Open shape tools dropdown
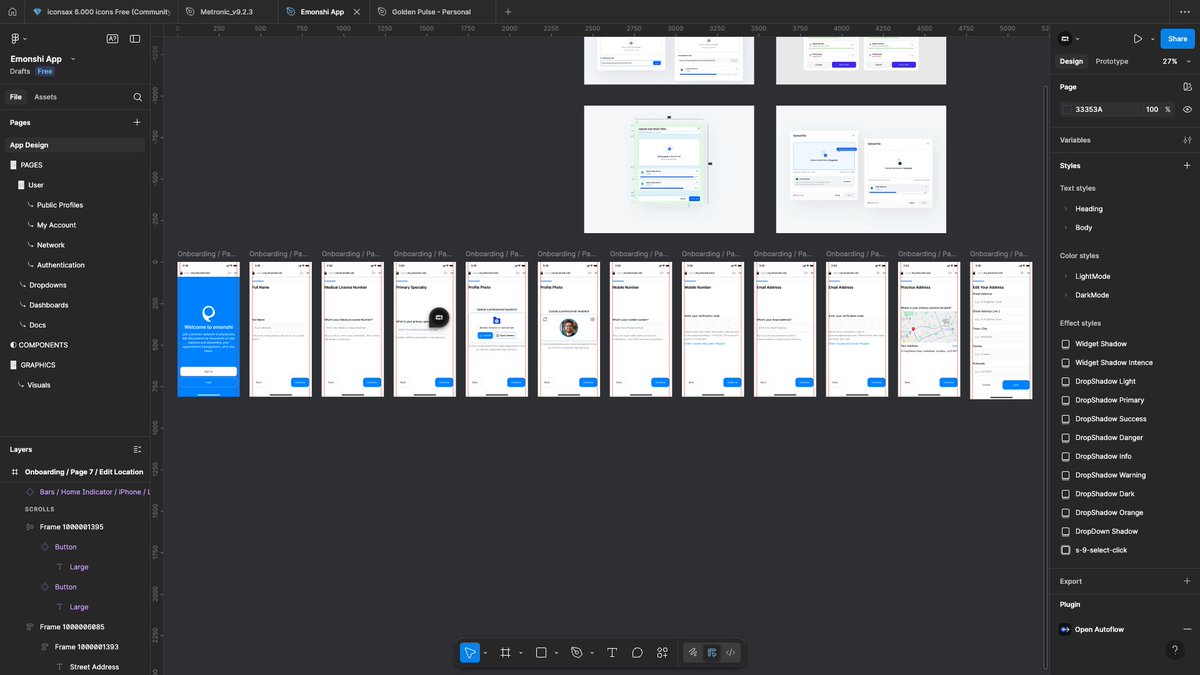Image resolution: width=1200 pixels, height=675 pixels. coord(556,653)
